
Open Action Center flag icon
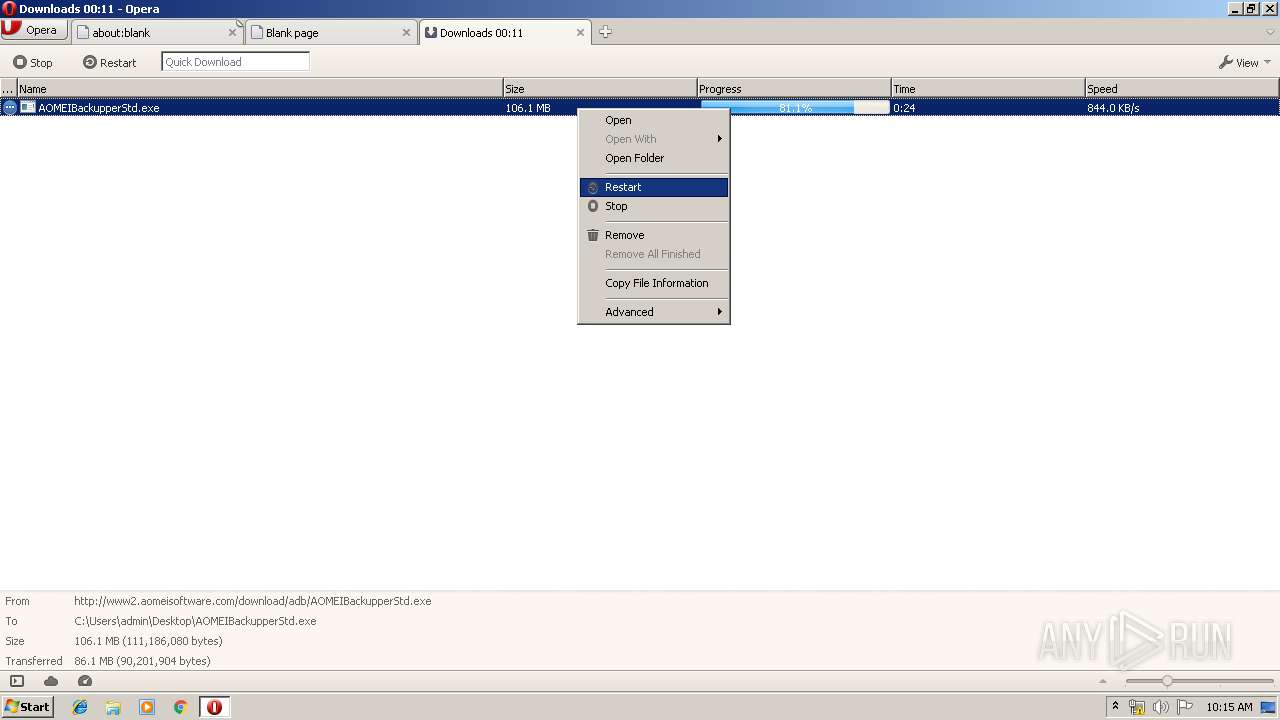[1184, 707]
